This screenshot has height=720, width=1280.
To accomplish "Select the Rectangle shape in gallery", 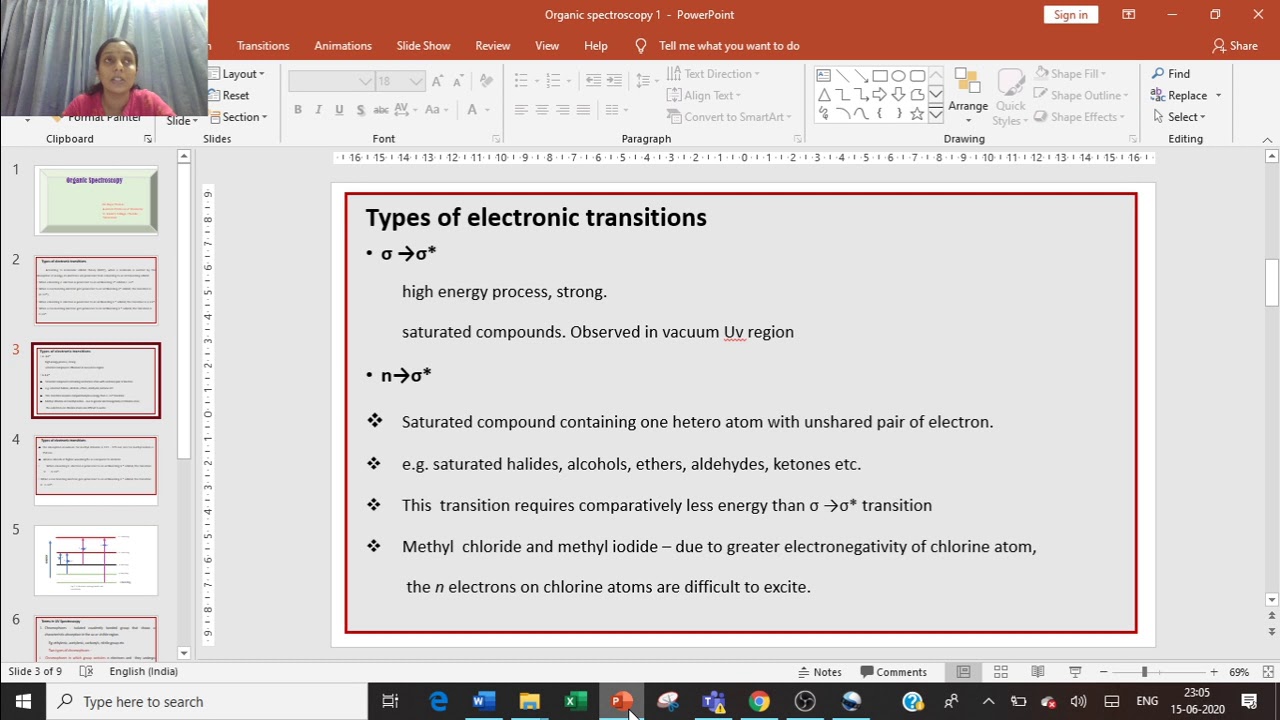I will [x=880, y=76].
